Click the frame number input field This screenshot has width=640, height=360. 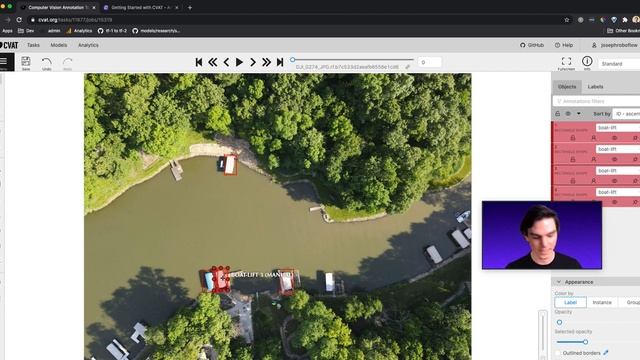[429, 62]
